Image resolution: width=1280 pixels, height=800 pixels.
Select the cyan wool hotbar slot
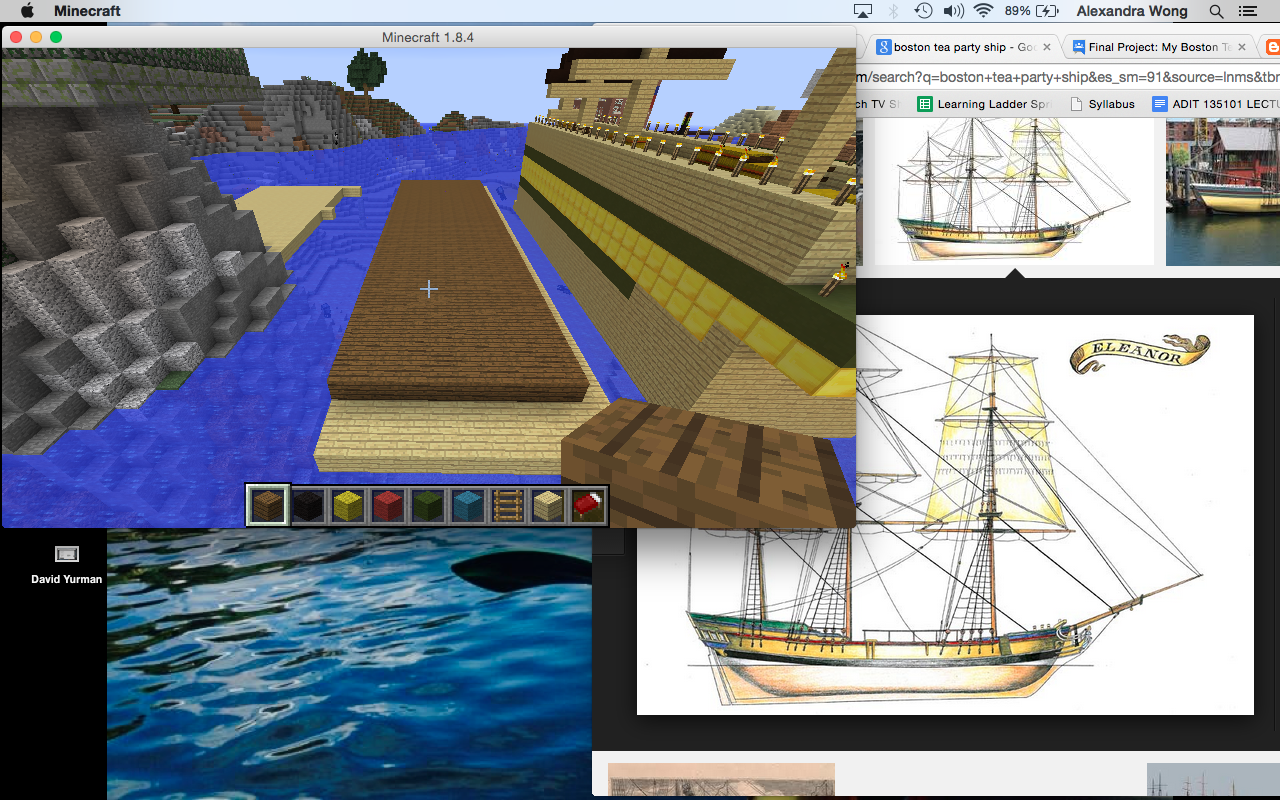pyautogui.click(x=468, y=506)
